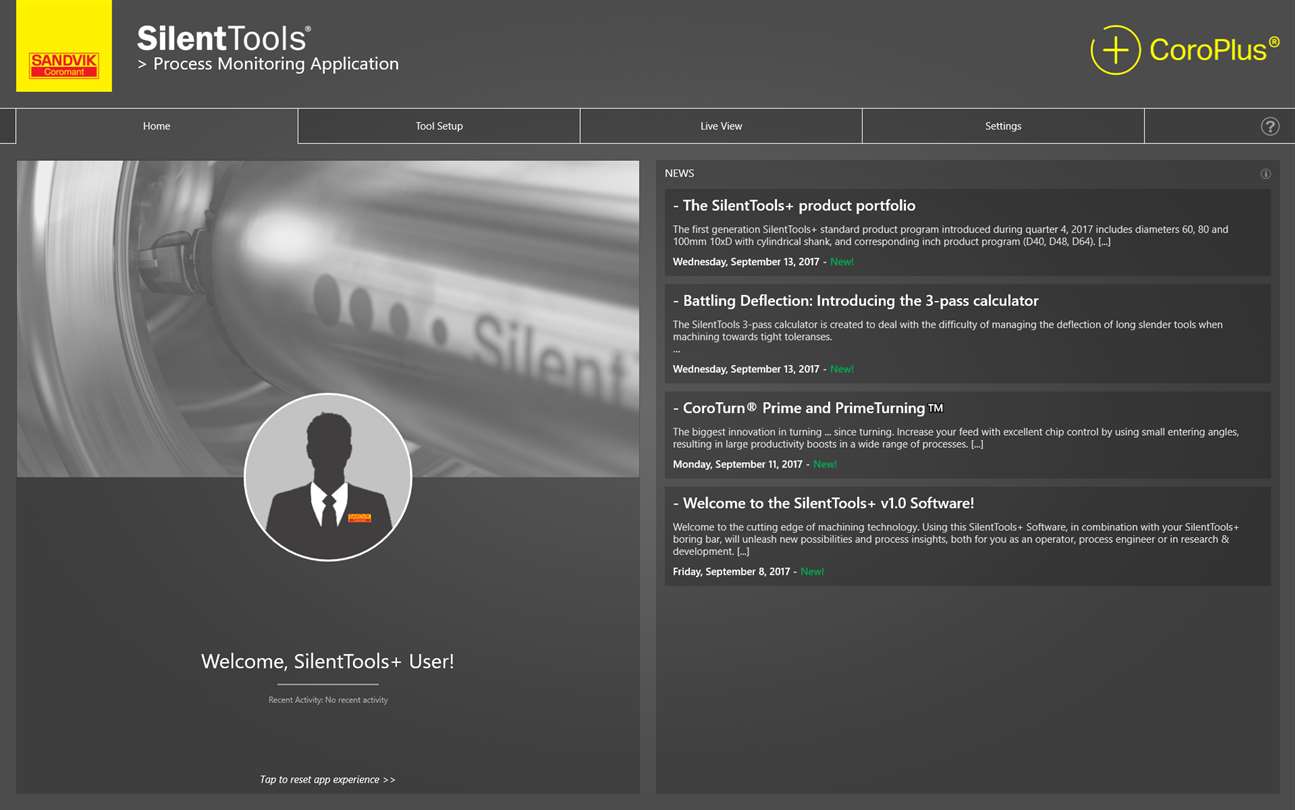The width and height of the screenshot is (1295, 810).
Task: Open help via the question mark icon
Action: 1270,126
